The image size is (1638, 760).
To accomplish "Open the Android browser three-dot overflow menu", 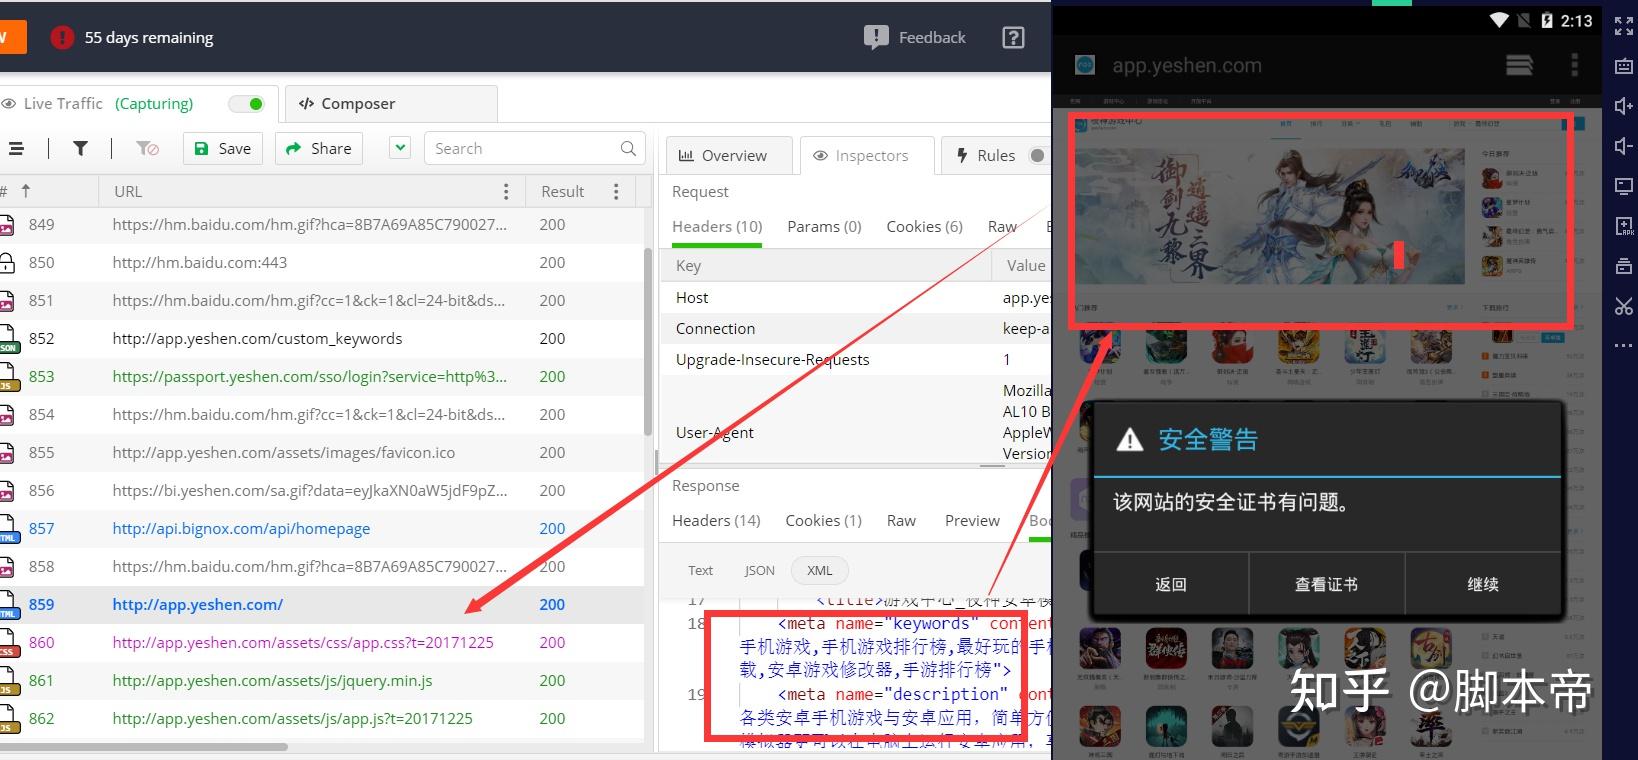I will point(1574,65).
